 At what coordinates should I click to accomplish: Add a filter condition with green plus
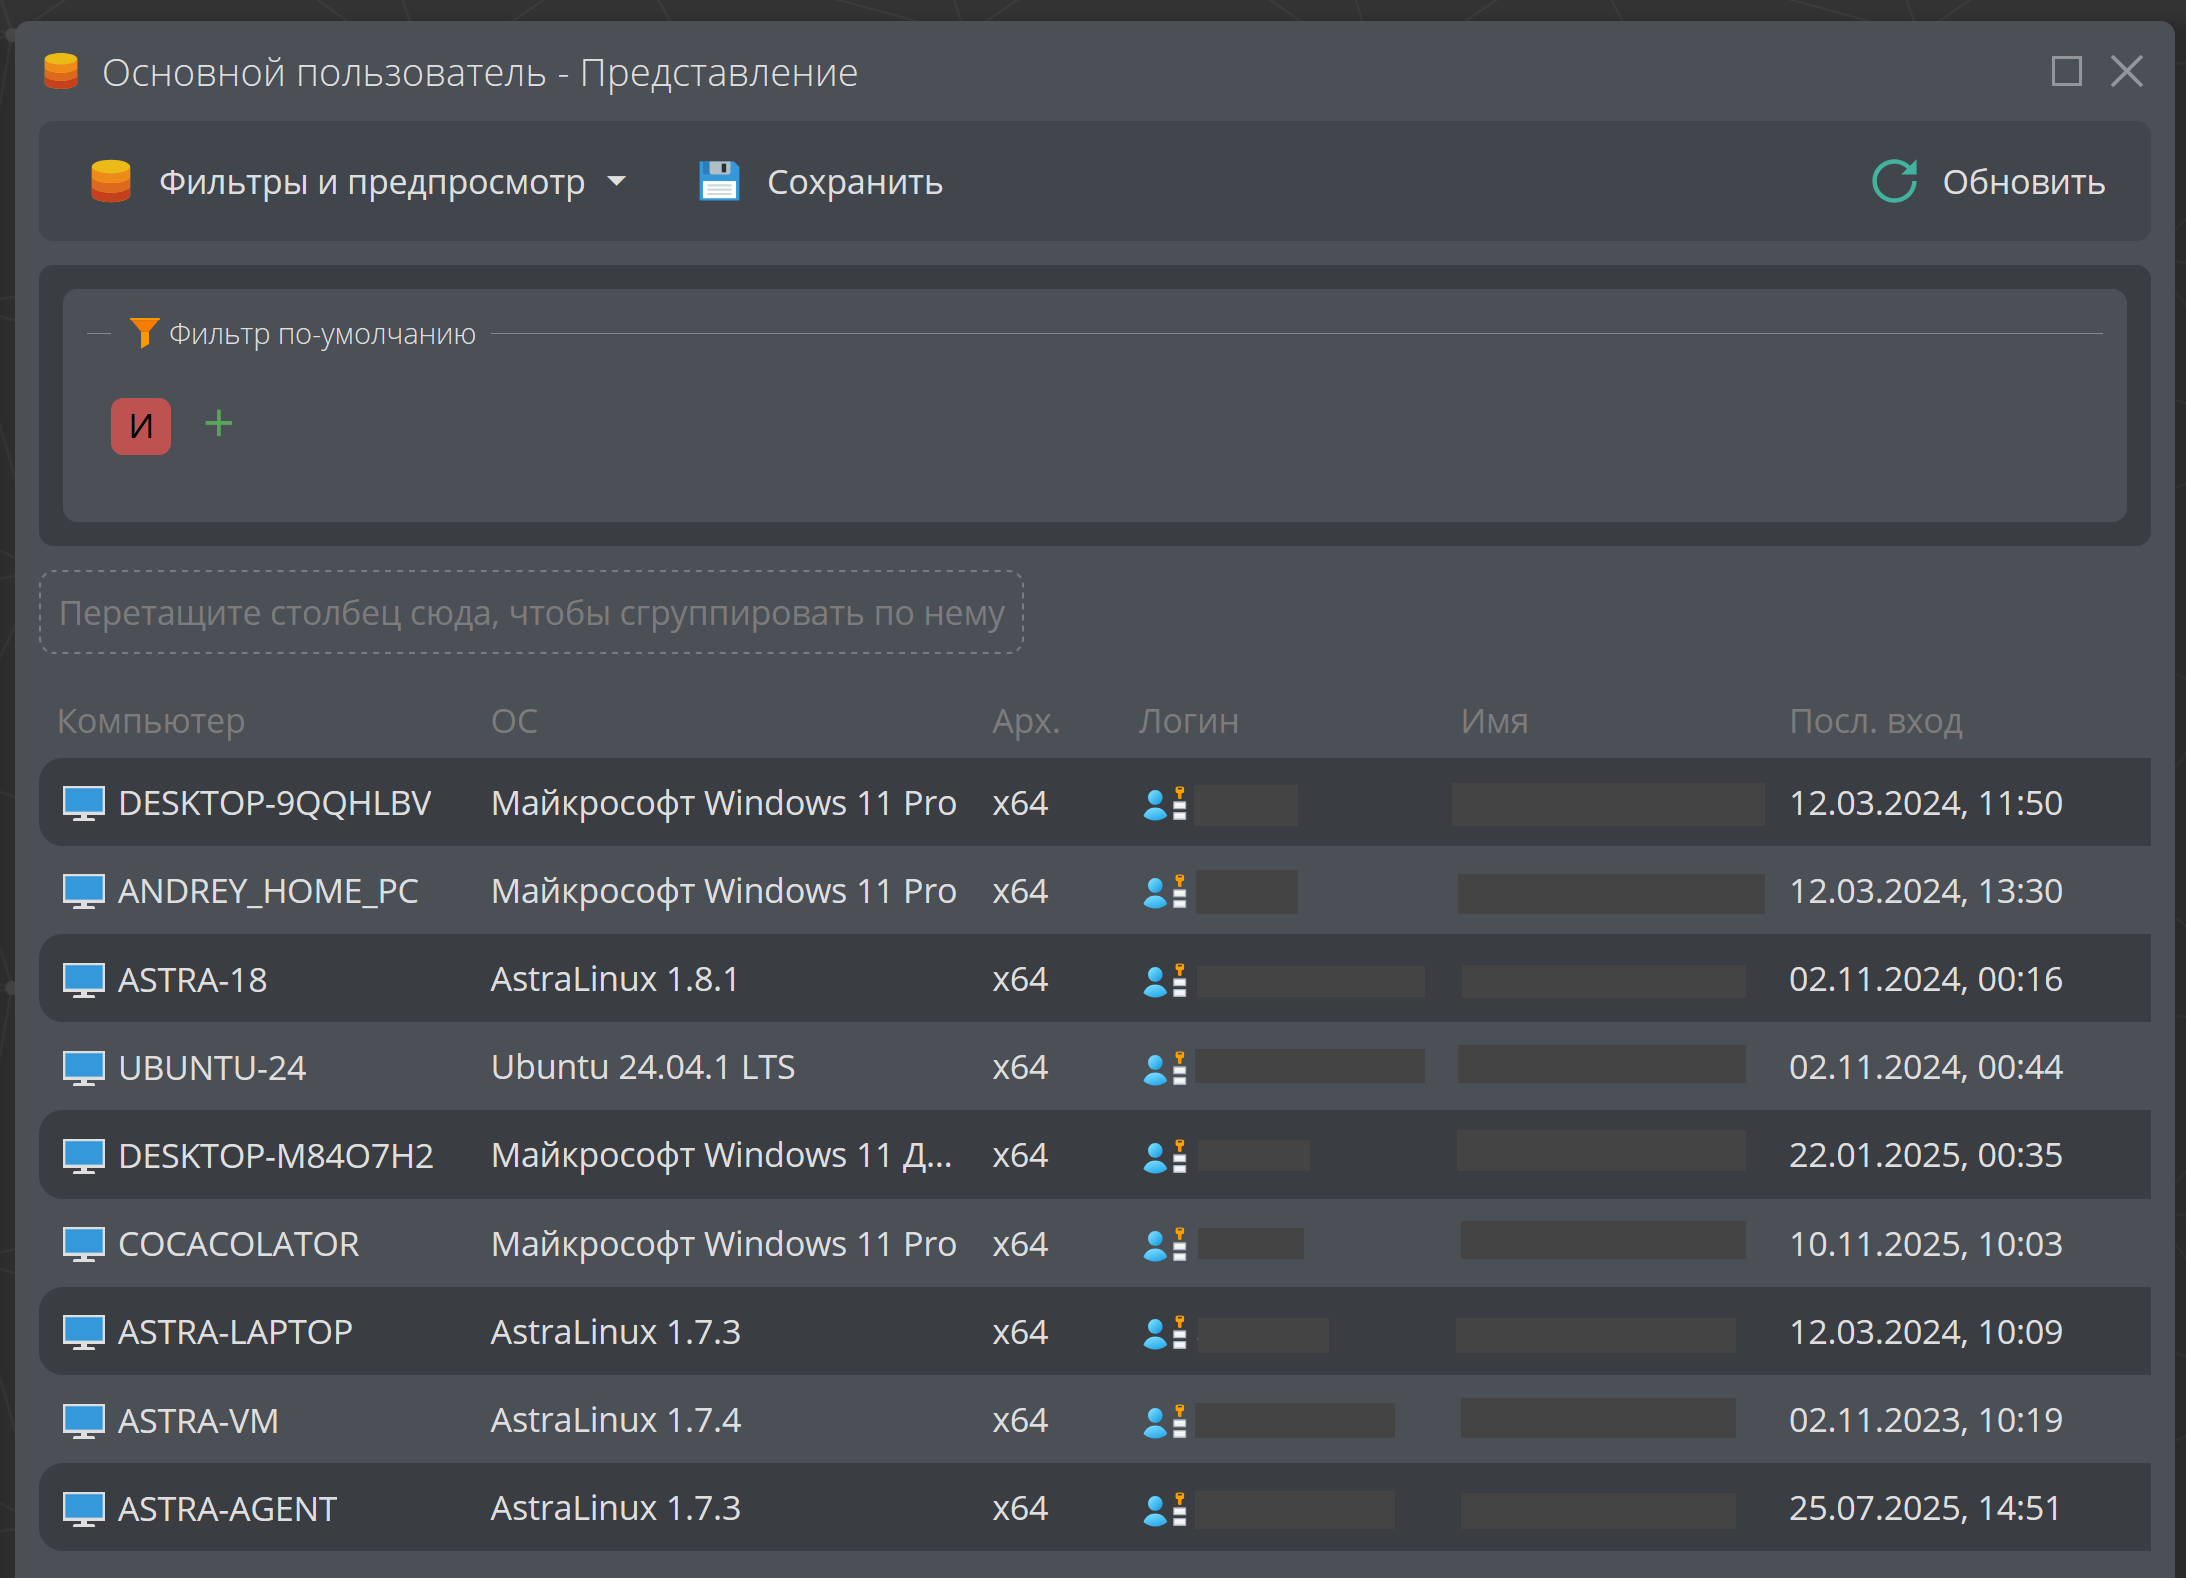tap(219, 424)
